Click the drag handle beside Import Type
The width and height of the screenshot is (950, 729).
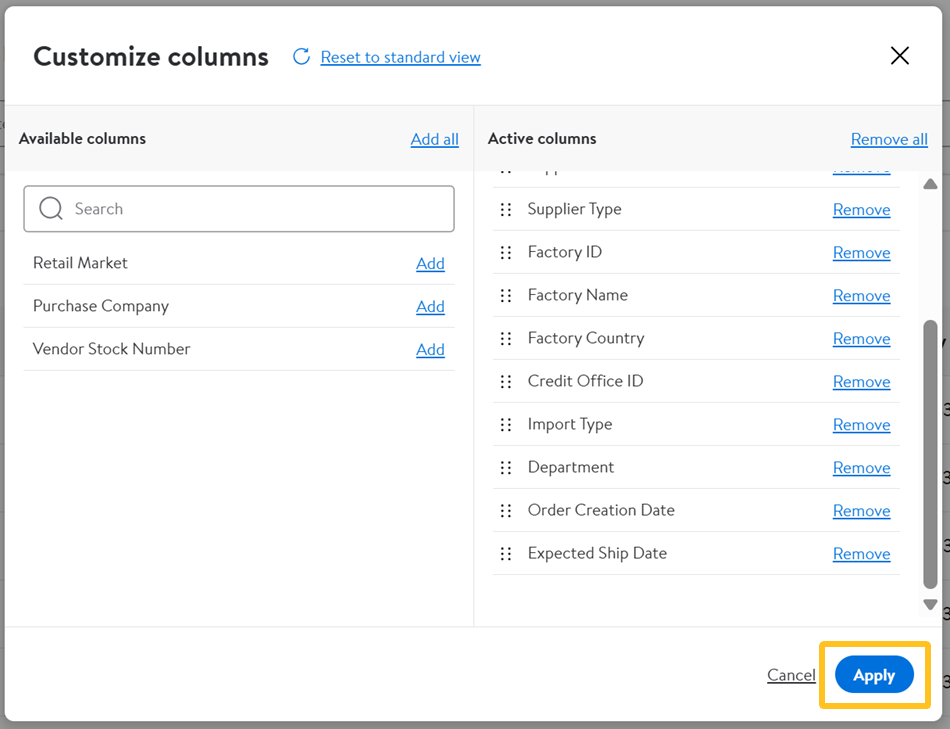click(x=506, y=425)
